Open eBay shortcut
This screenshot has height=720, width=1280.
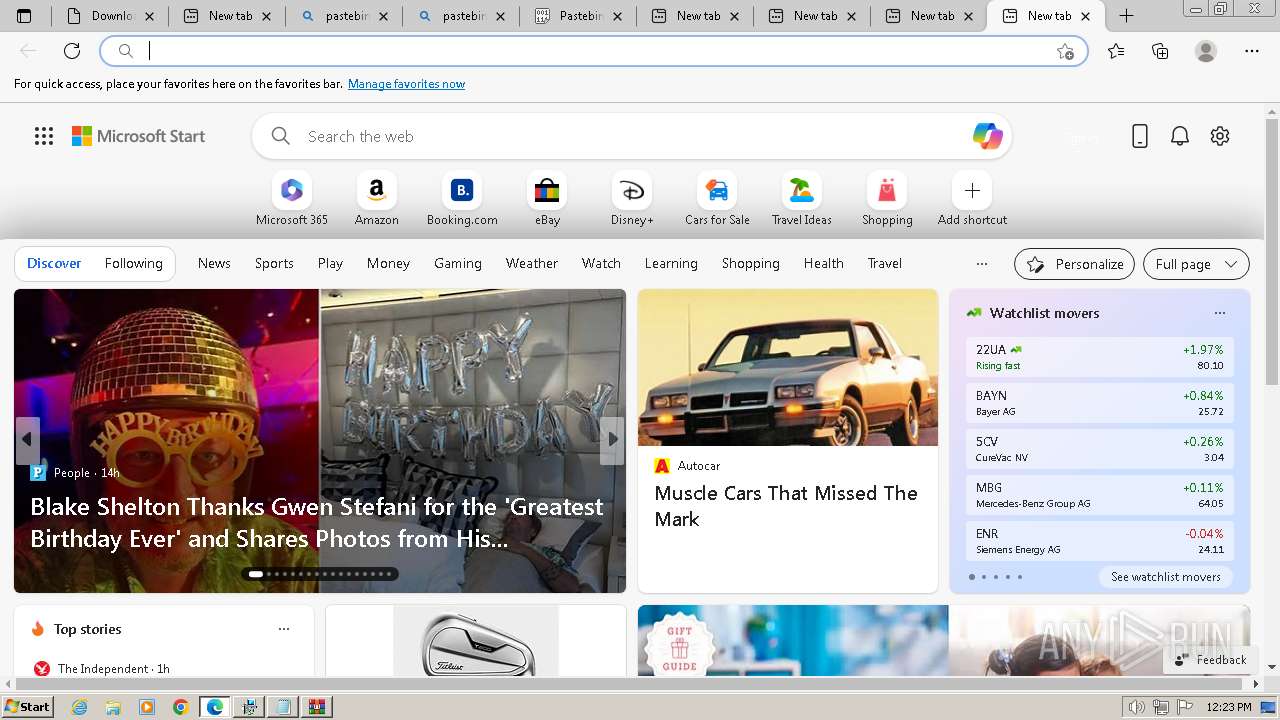[547, 199]
